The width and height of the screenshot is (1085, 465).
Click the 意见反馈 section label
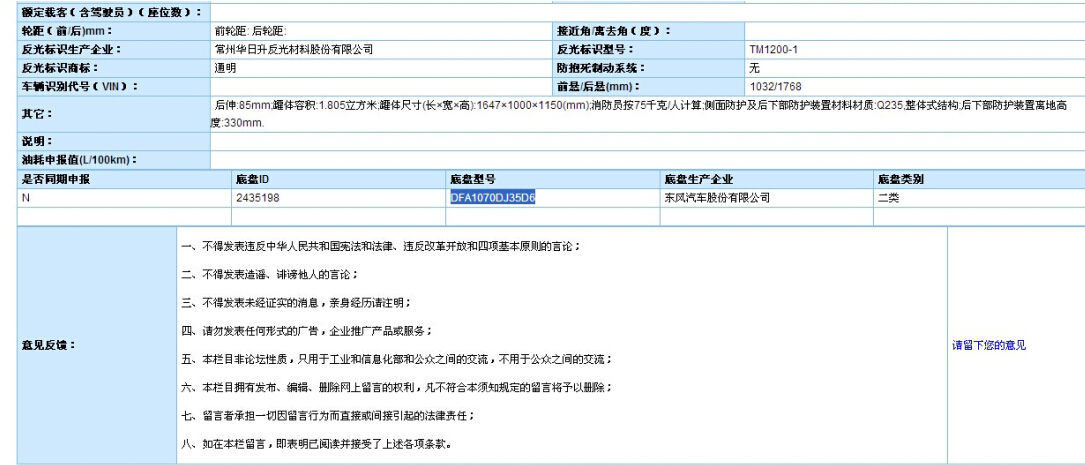click(x=48, y=345)
